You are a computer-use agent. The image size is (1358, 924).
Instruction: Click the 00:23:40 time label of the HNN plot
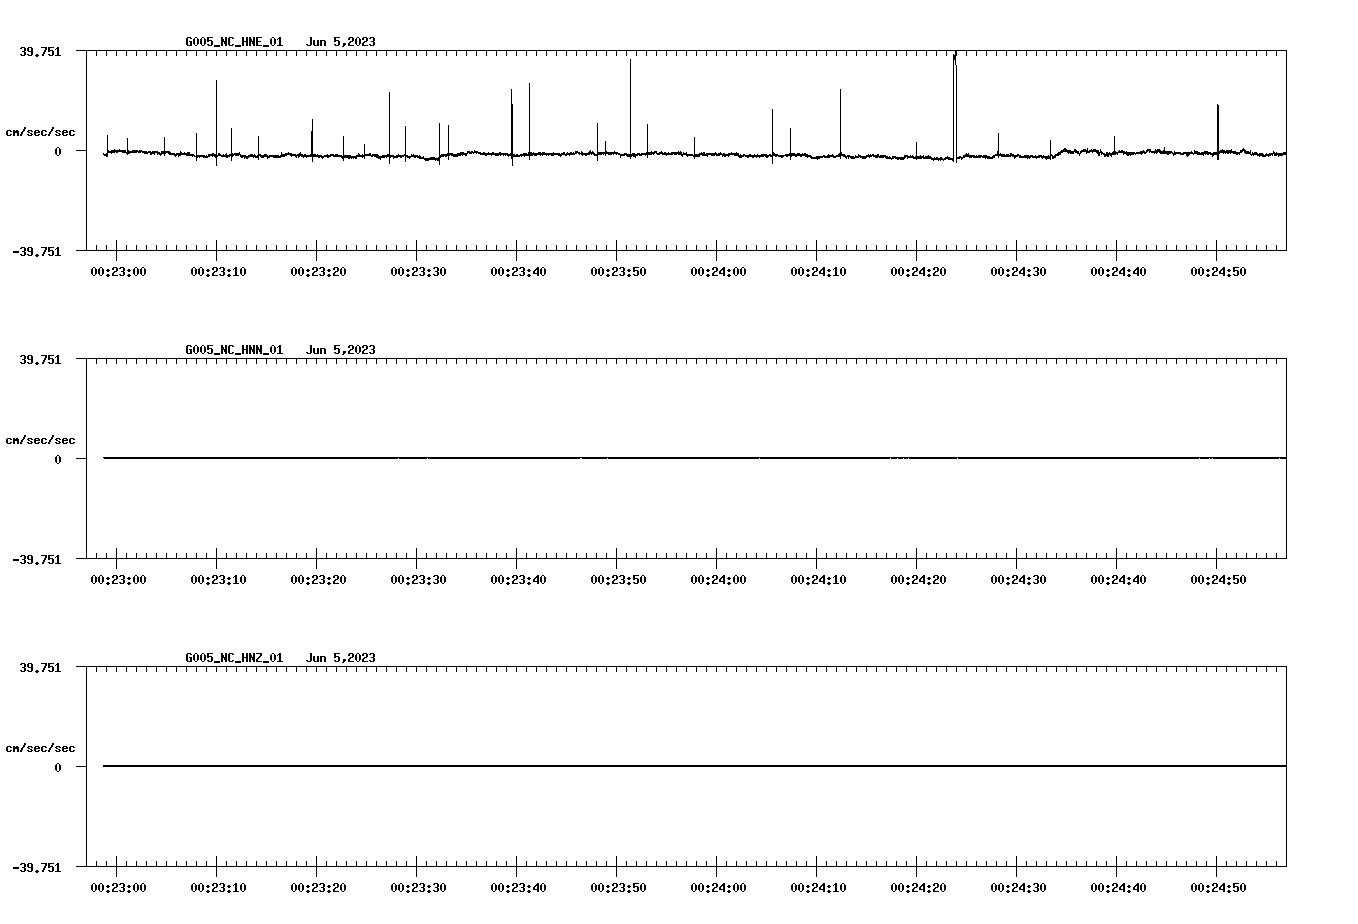click(518, 576)
